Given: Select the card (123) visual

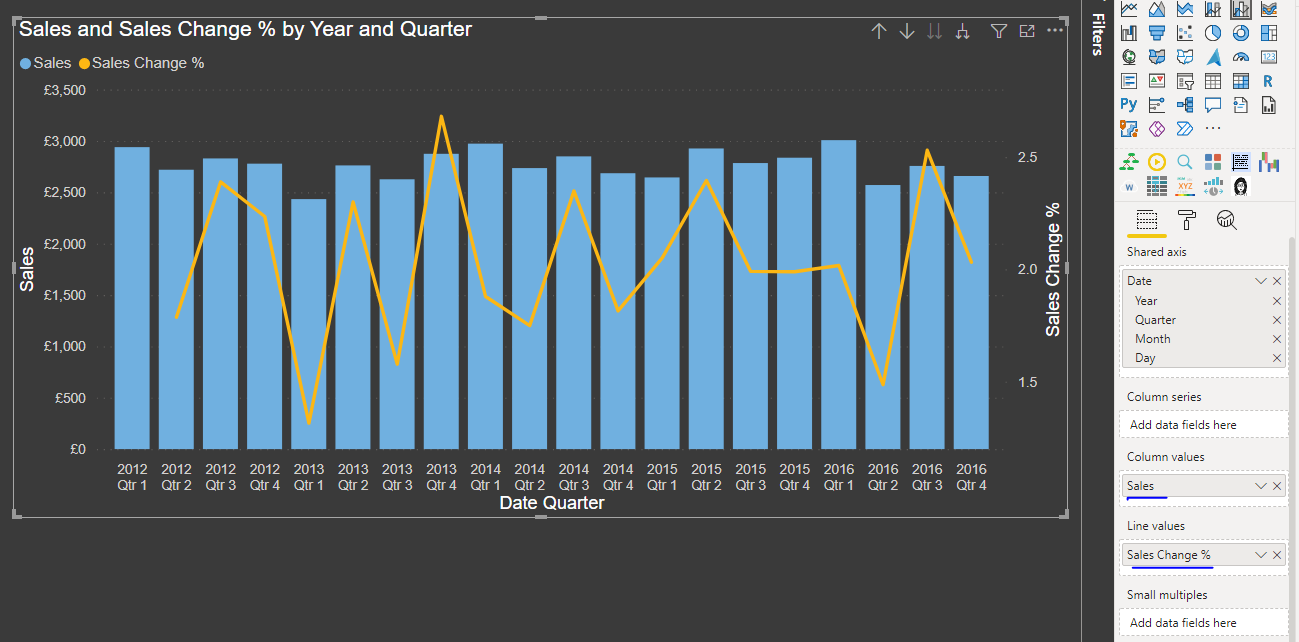Looking at the screenshot, I should 1269,57.
